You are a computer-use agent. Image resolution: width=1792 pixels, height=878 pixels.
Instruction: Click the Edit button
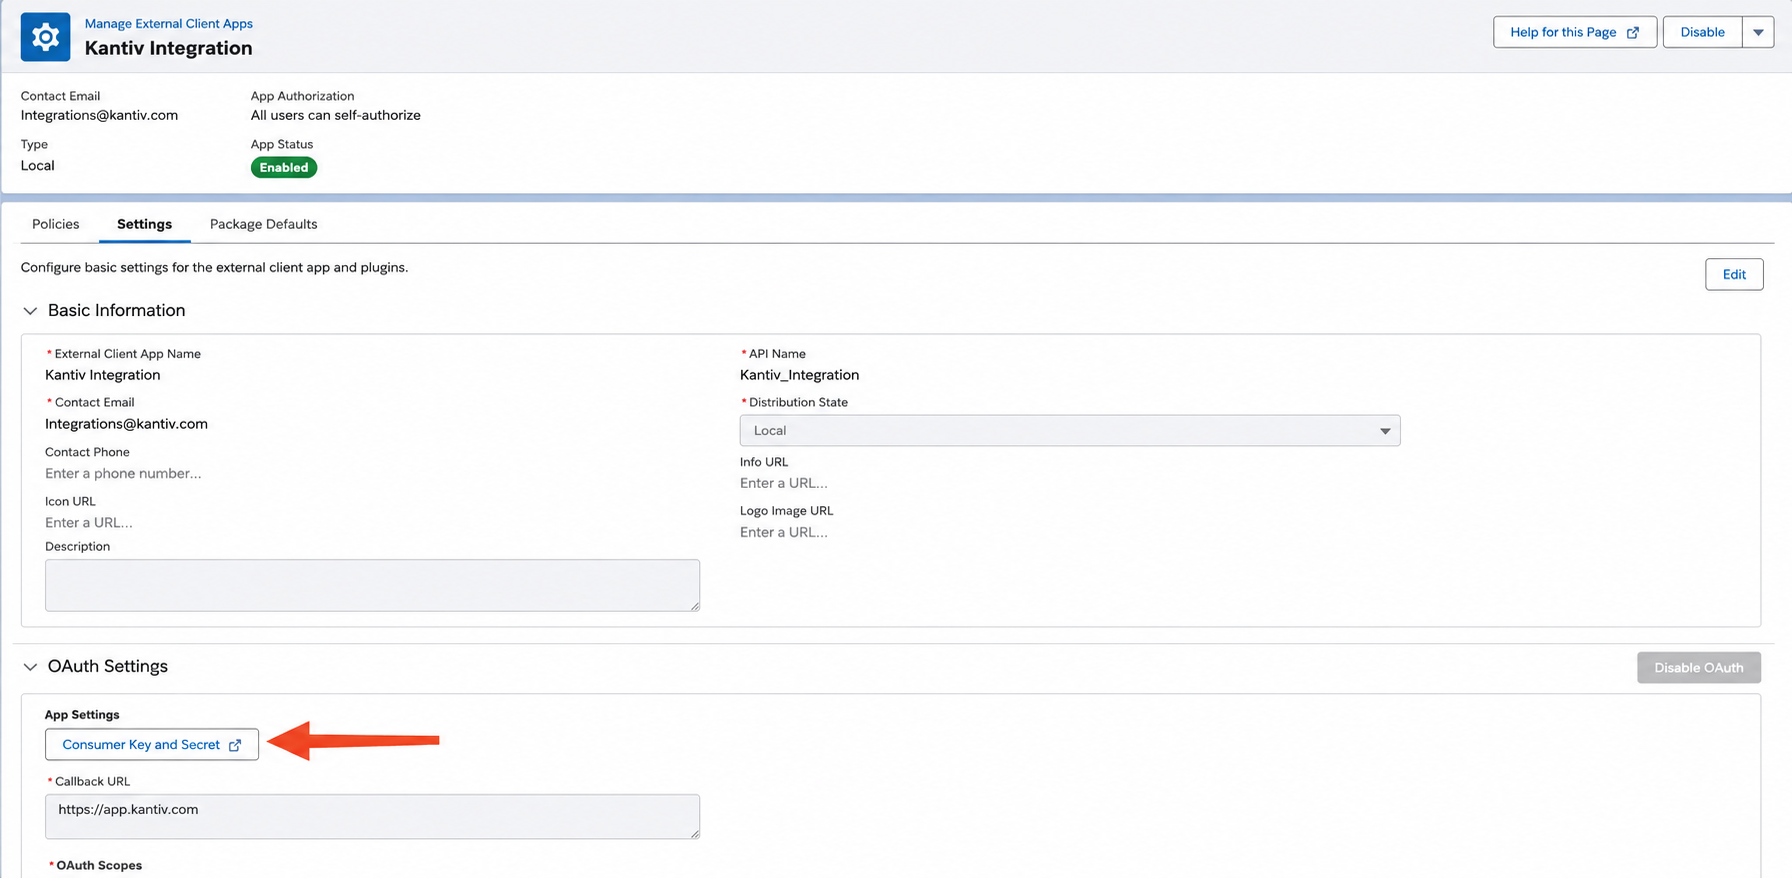click(1734, 274)
